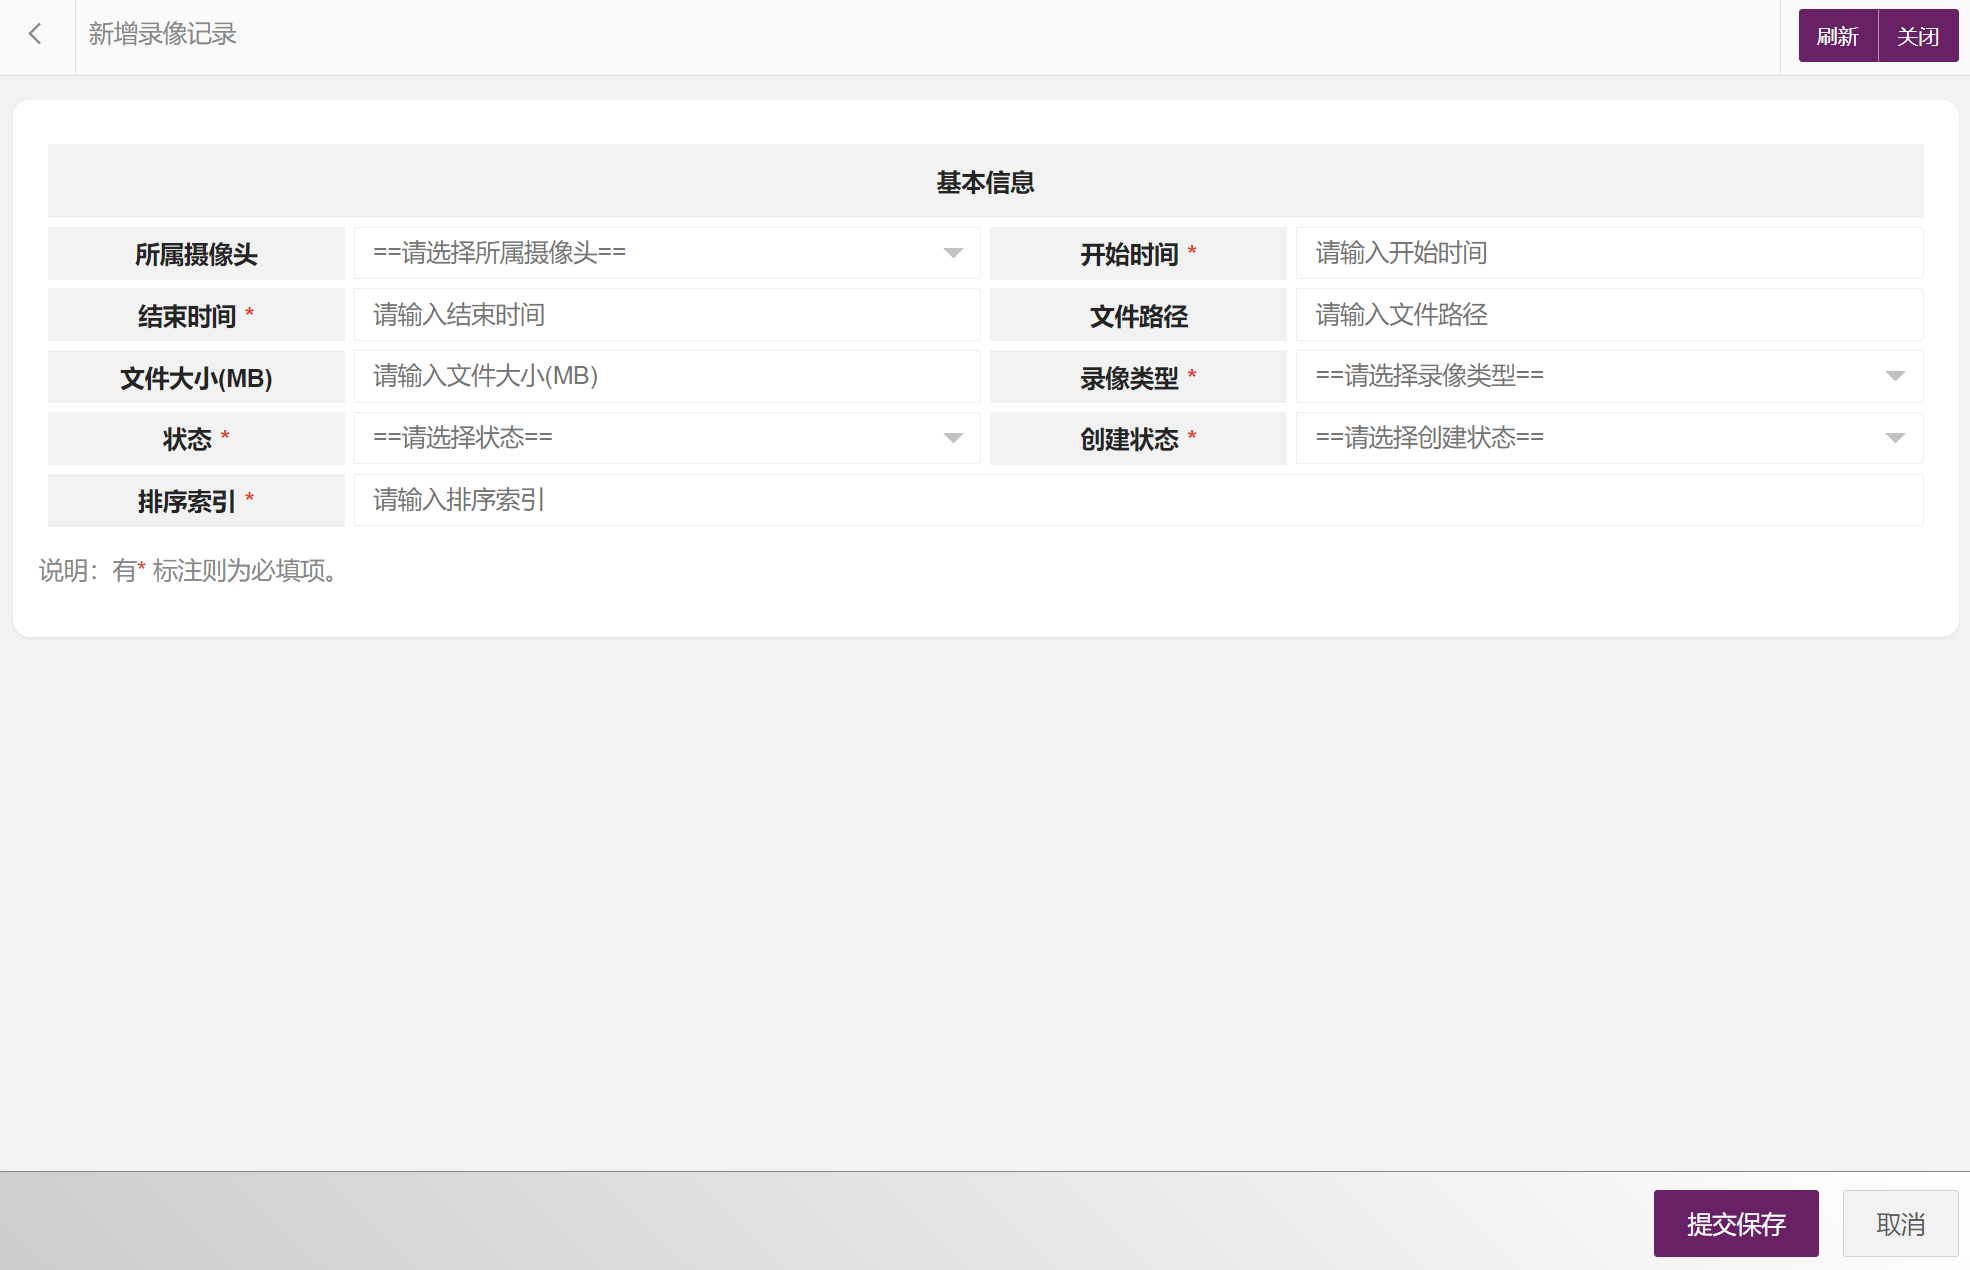Screen dimensions: 1970x1270
Task: Click the 排序索引 label cell
Action: click(196, 501)
